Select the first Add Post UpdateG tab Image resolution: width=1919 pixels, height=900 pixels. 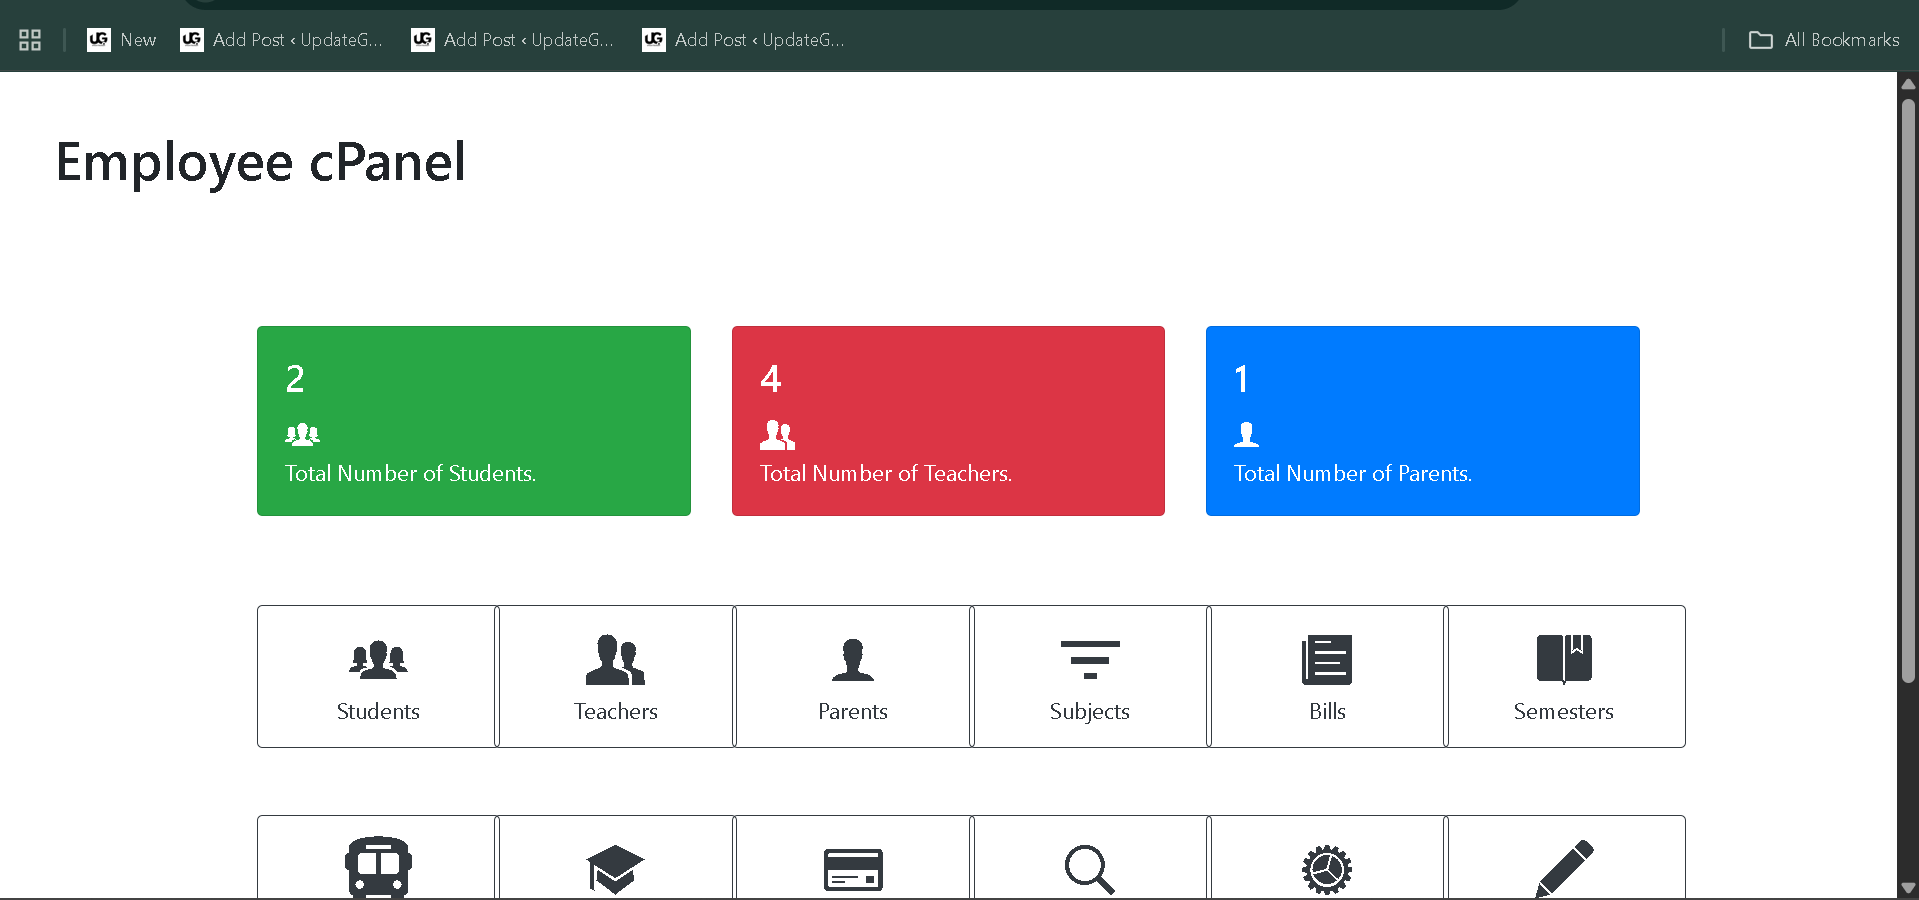coord(281,40)
